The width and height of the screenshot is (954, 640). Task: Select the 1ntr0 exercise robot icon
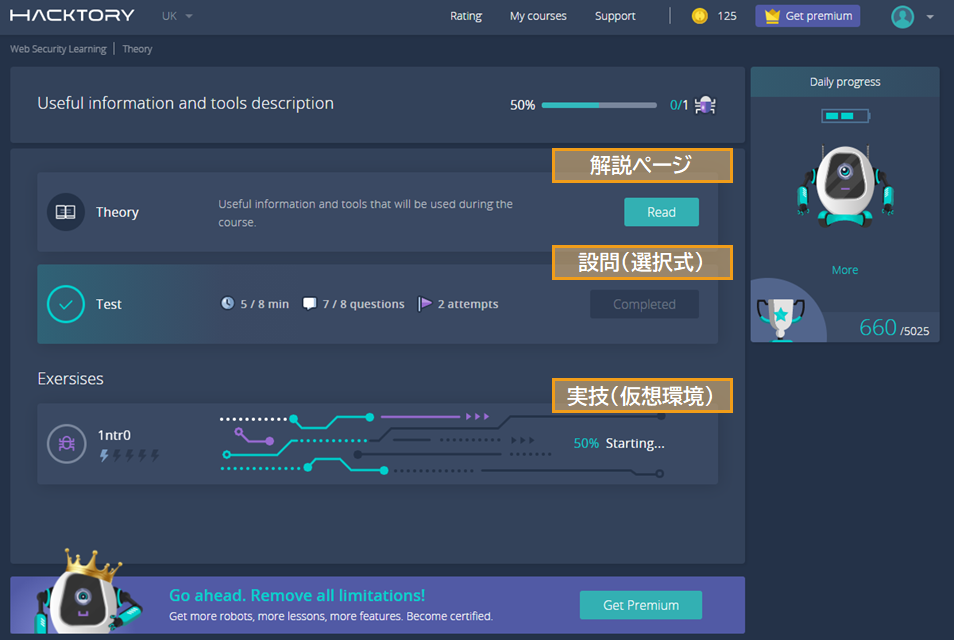66,443
